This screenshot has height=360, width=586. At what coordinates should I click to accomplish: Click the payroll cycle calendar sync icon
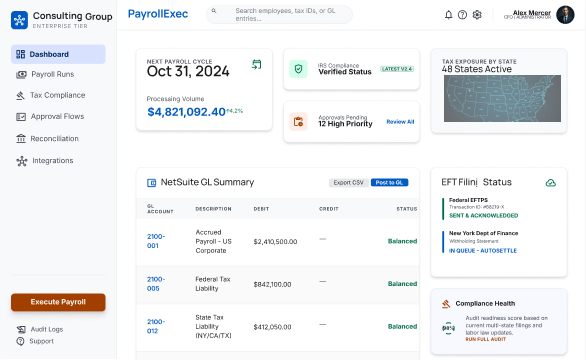click(256, 64)
